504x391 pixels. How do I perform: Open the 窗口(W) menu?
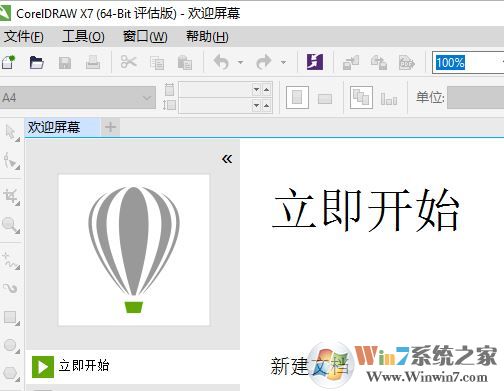pos(145,36)
